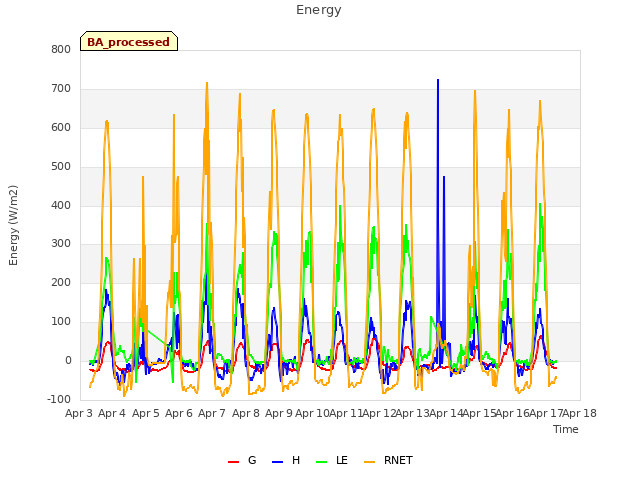Click the 600 y-axis tick value
The width and height of the screenshot is (640, 480).
coord(61,127)
